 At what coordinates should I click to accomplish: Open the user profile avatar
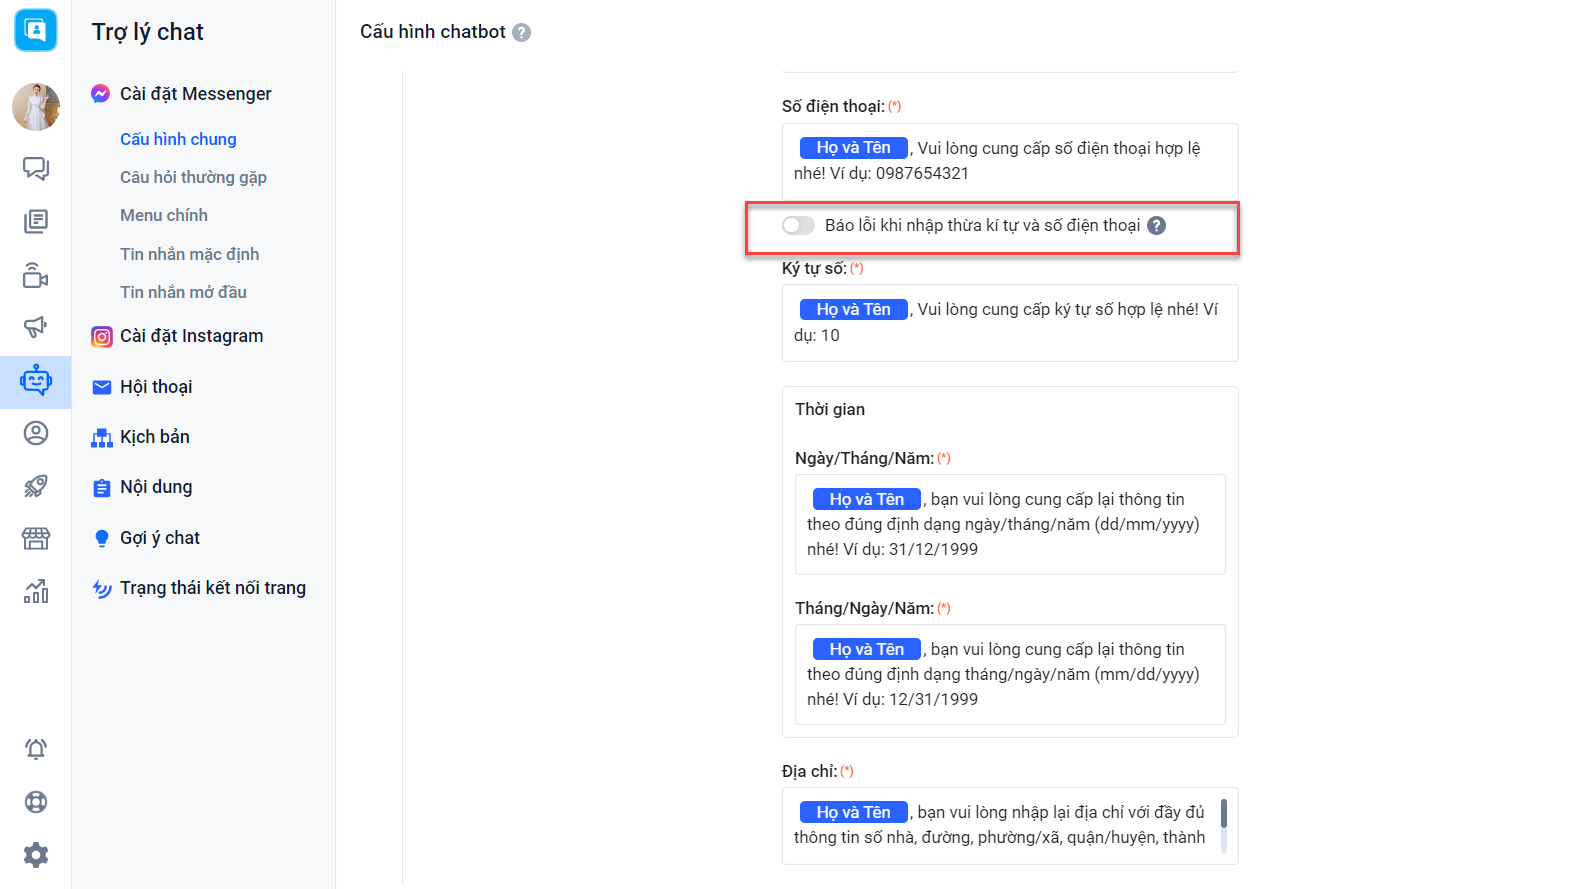36,107
